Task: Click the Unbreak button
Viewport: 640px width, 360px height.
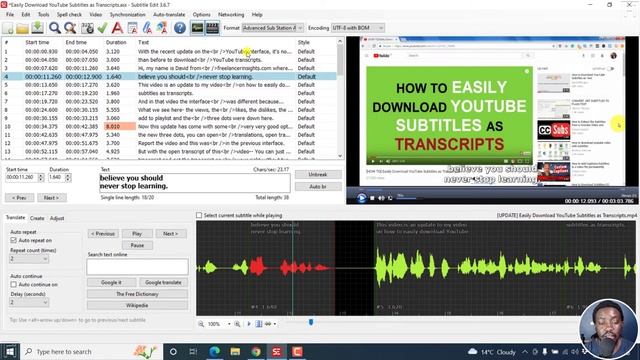Action: [318, 175]
